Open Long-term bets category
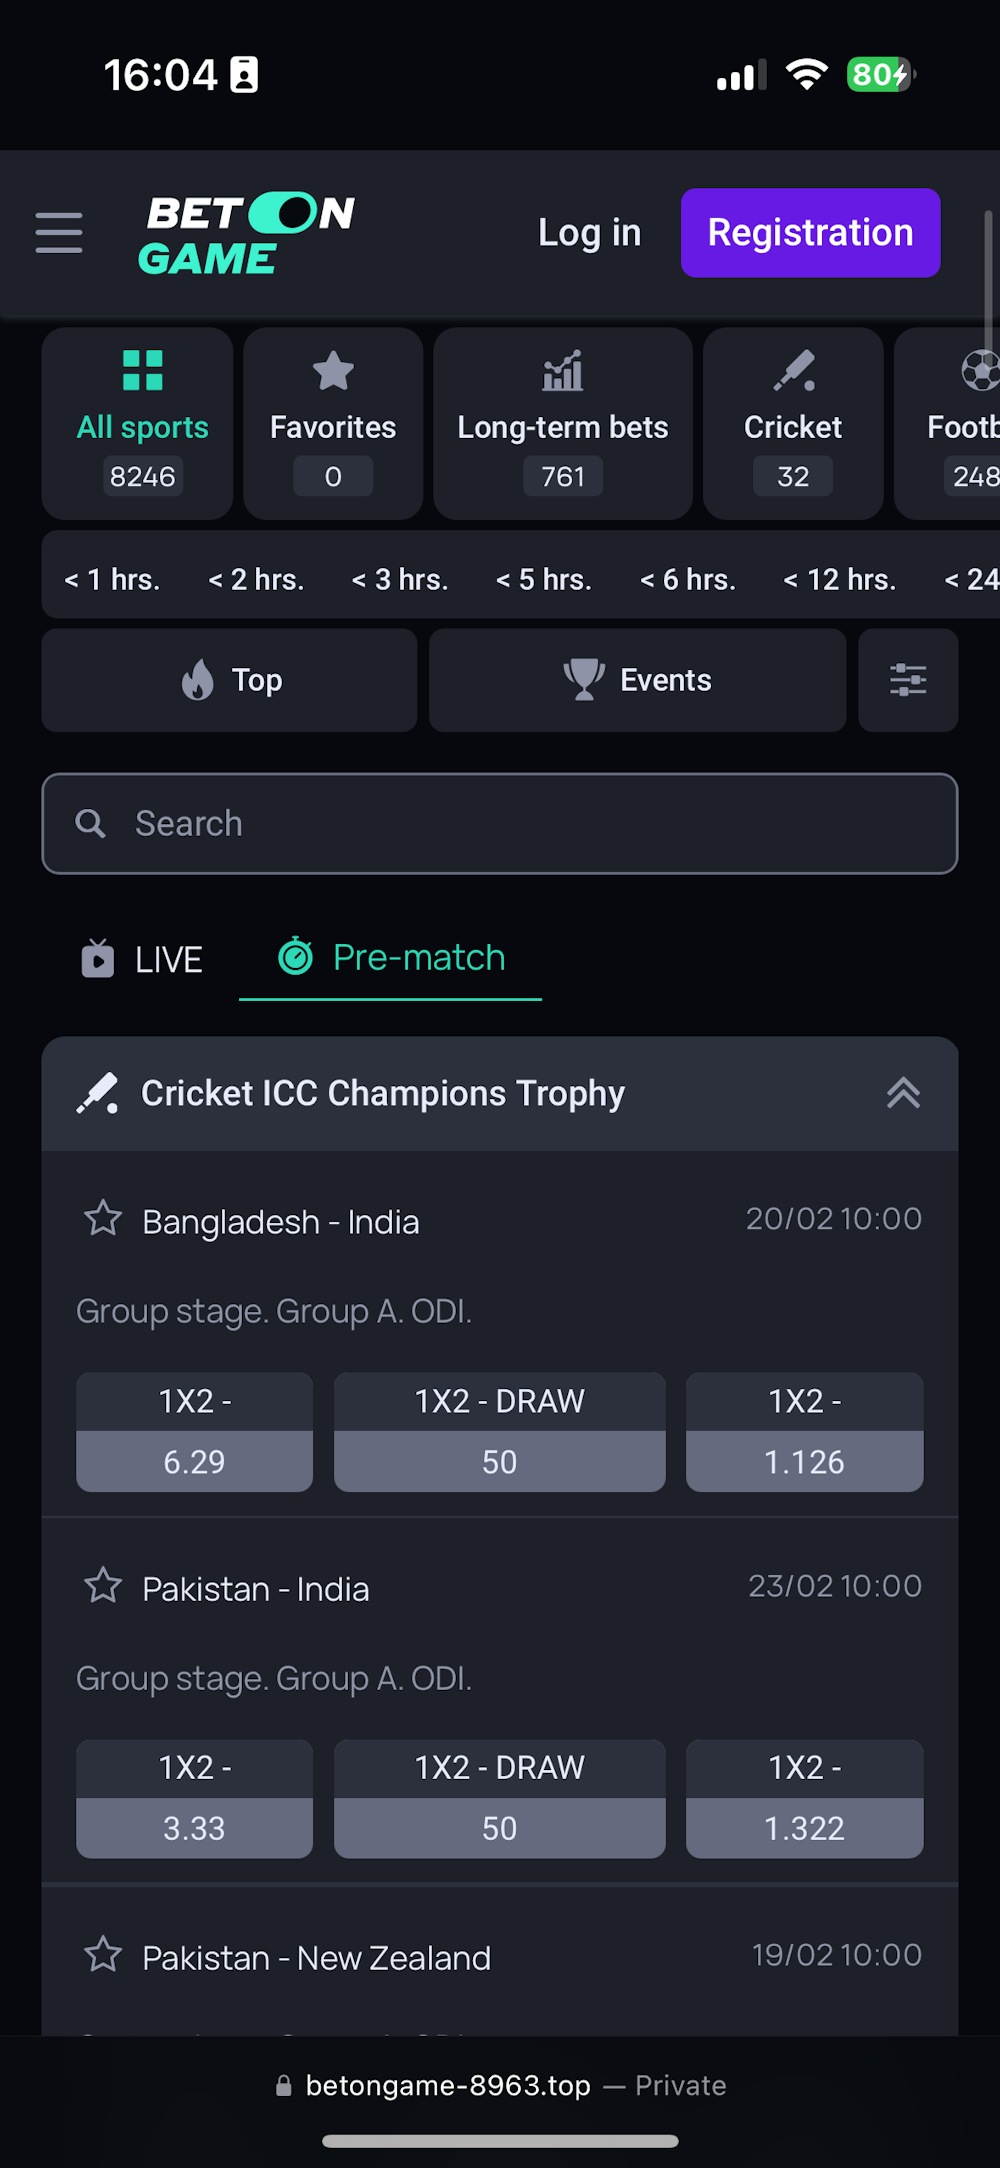The width and height of the screenshot is (1000, 2168). tap(562, 423)
